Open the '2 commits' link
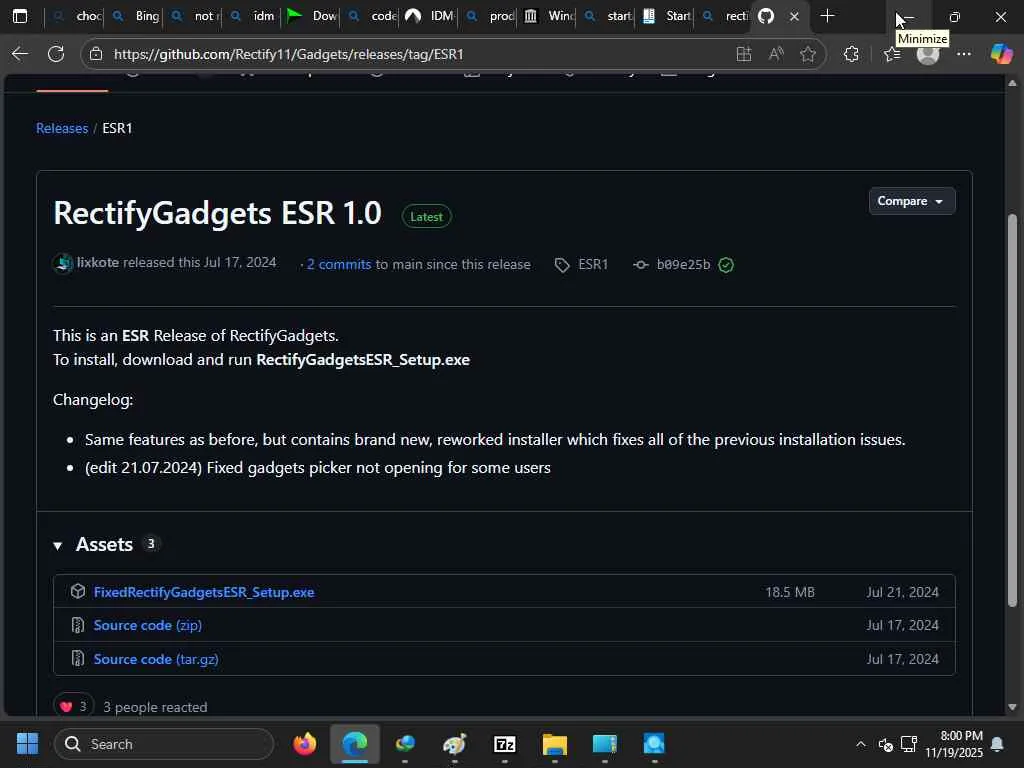This screenshot has width=1024, height=768. coord(339,264)
